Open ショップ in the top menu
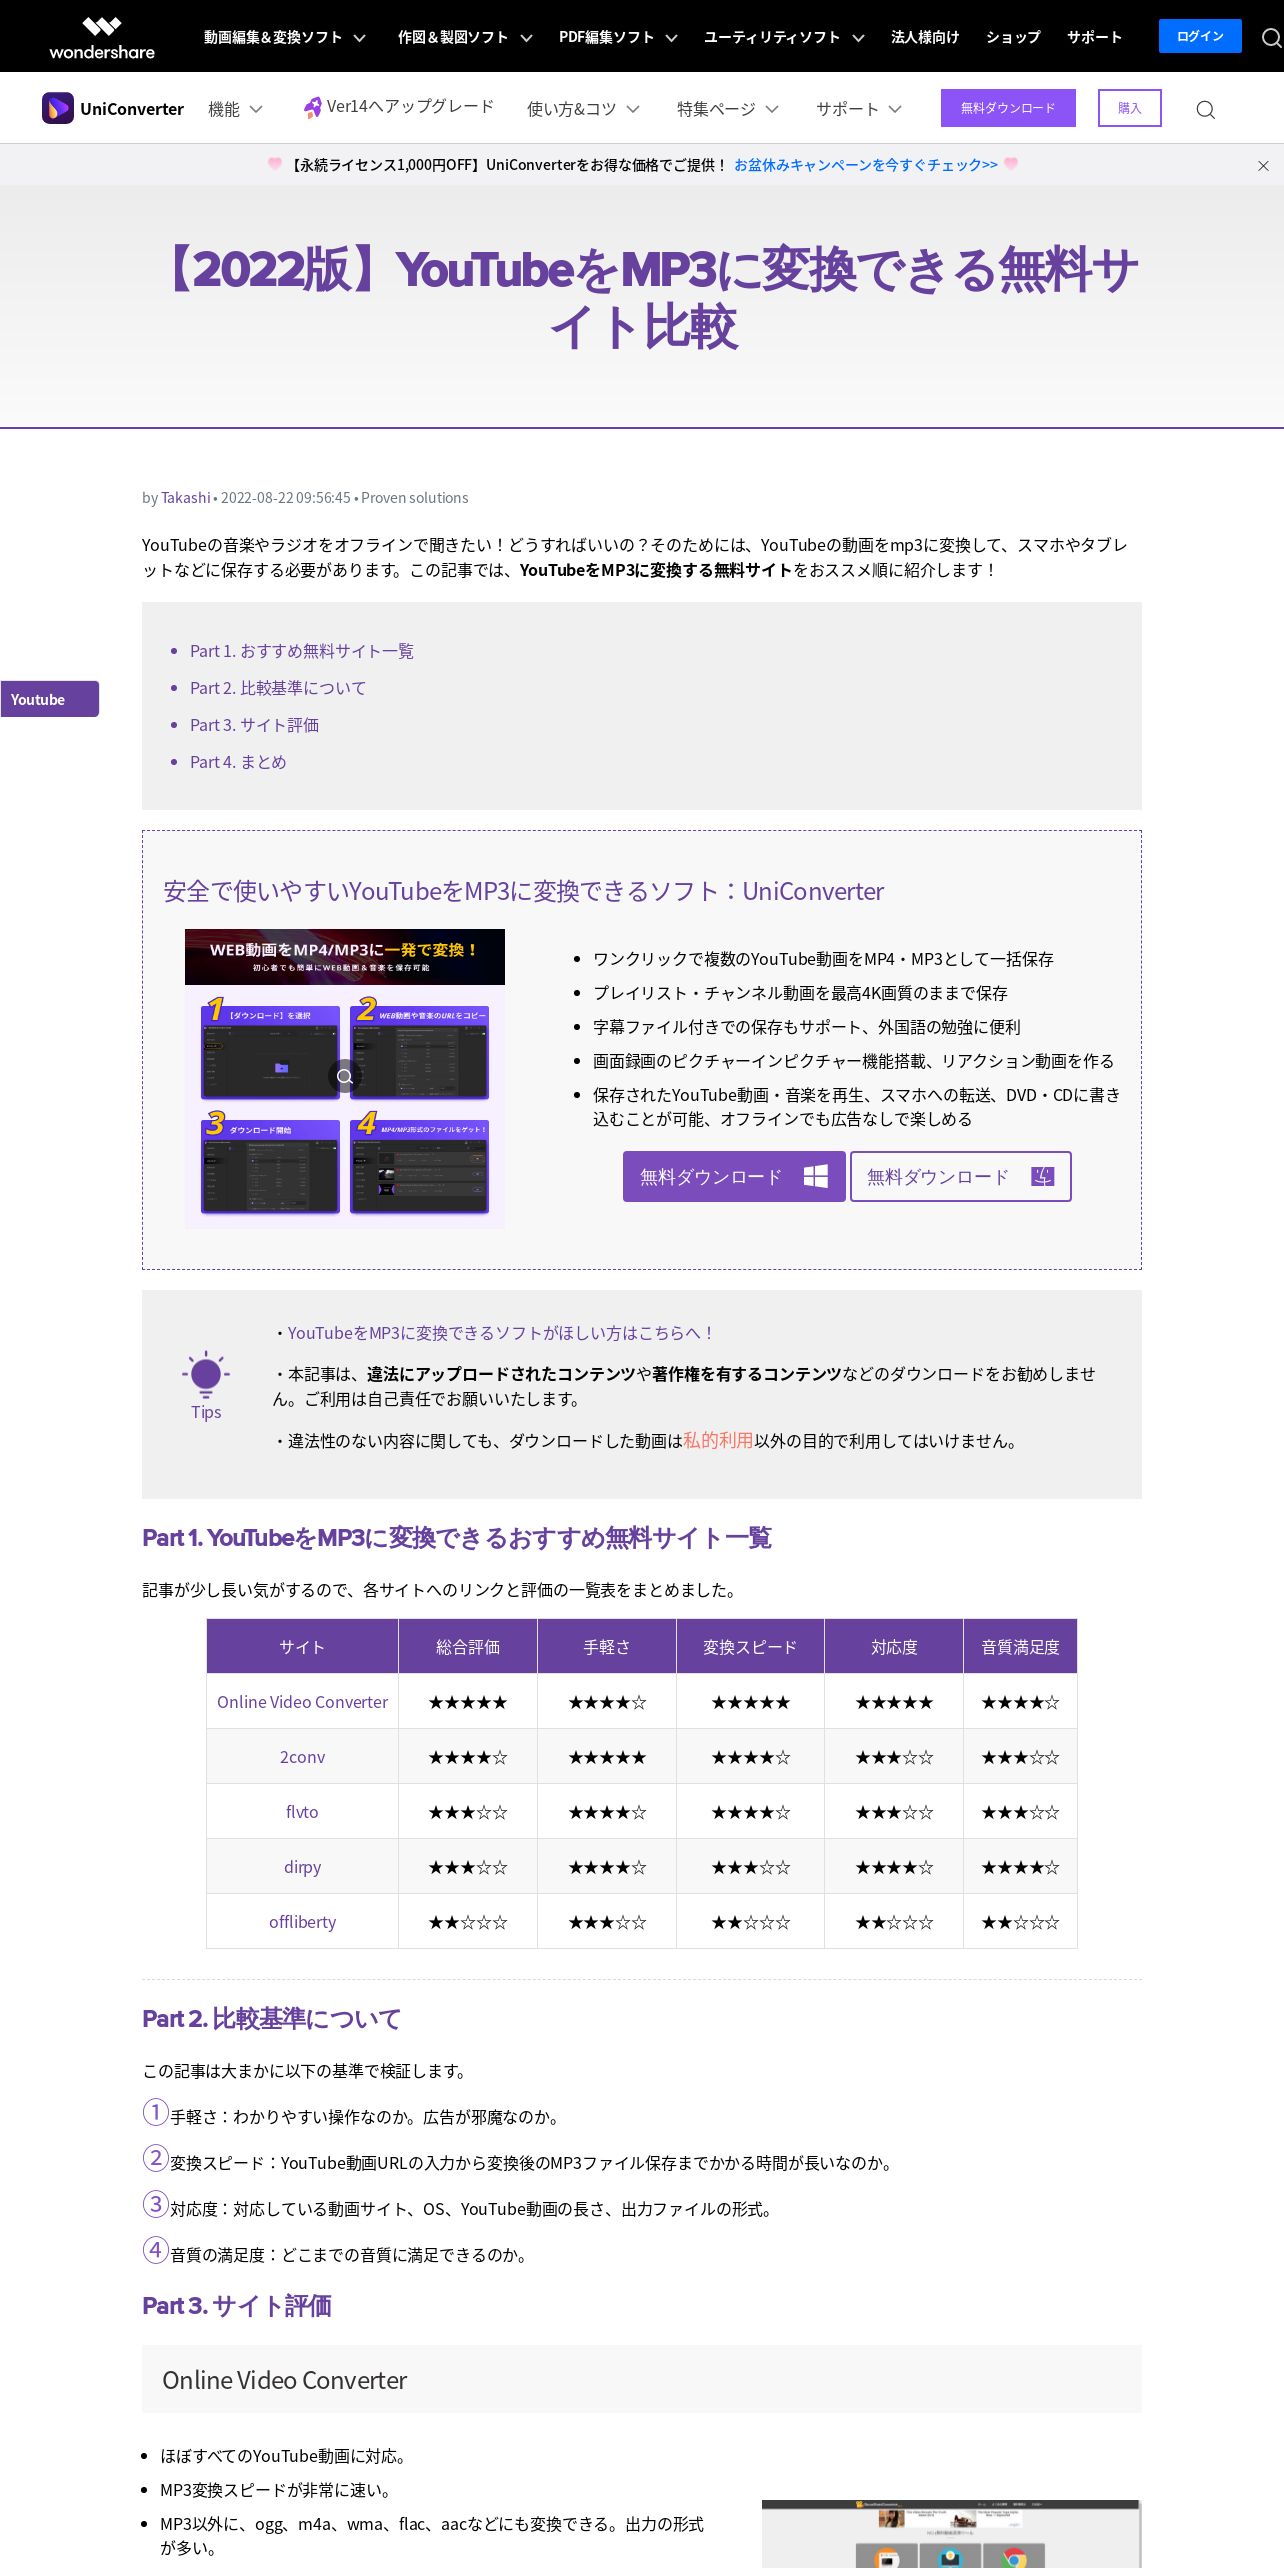Image resolution: width=1284 pixels, height=2568 pixels. click(x=1013, y=37)
